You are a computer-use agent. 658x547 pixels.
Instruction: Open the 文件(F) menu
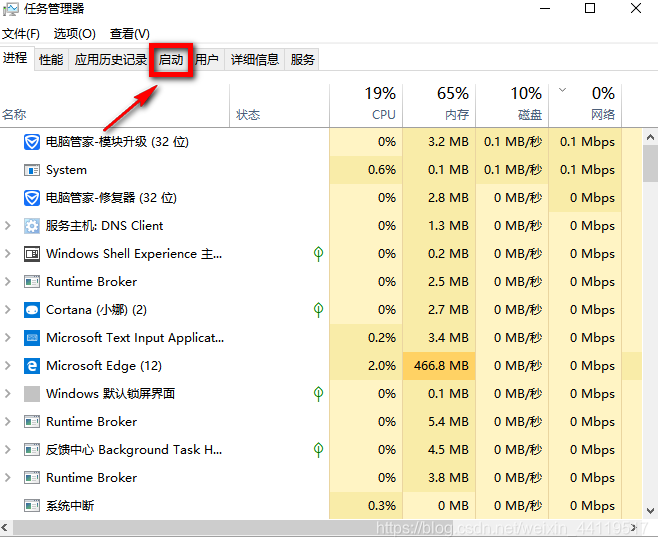coord(21,34)
